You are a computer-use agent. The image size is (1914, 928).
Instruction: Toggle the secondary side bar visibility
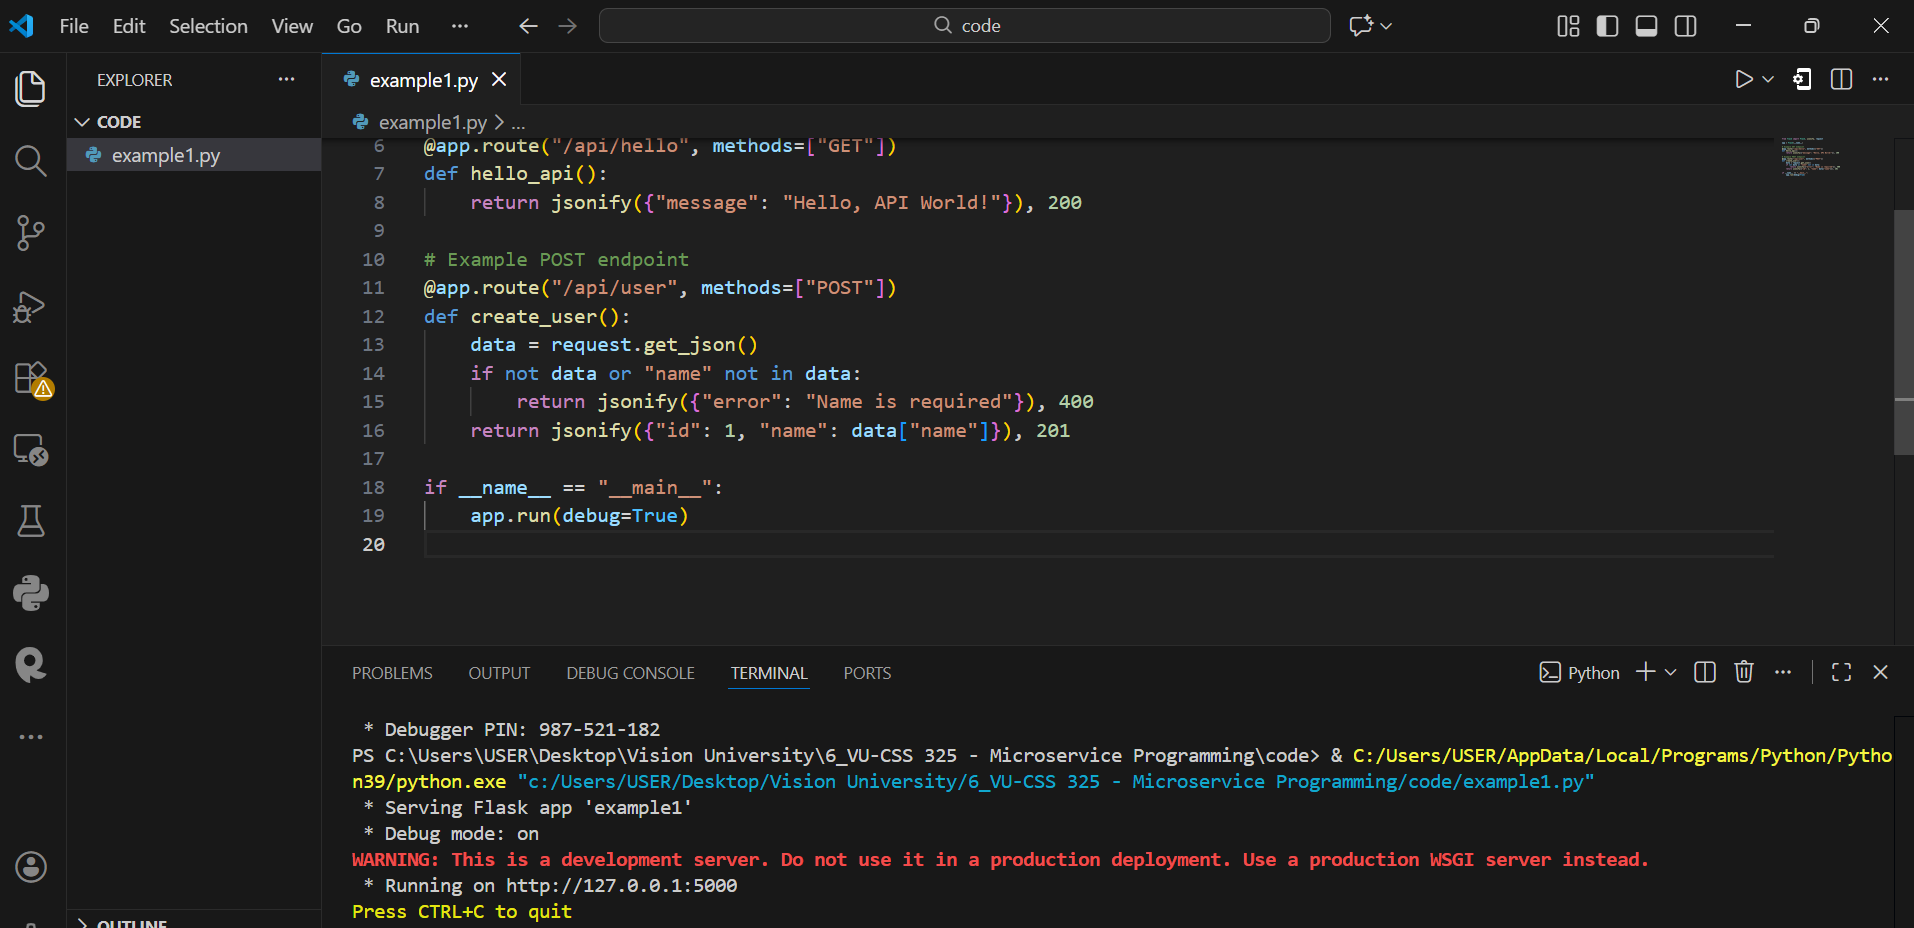[1685, 26]
